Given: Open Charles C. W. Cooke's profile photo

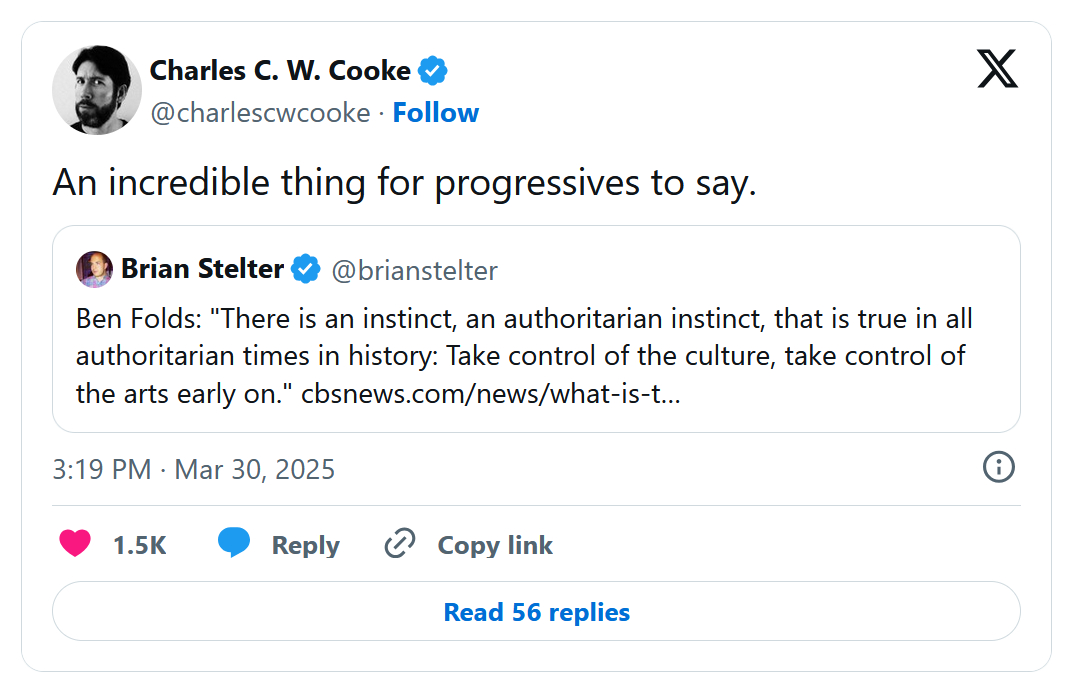Looking at the screenshot, I should pos(97,90).
